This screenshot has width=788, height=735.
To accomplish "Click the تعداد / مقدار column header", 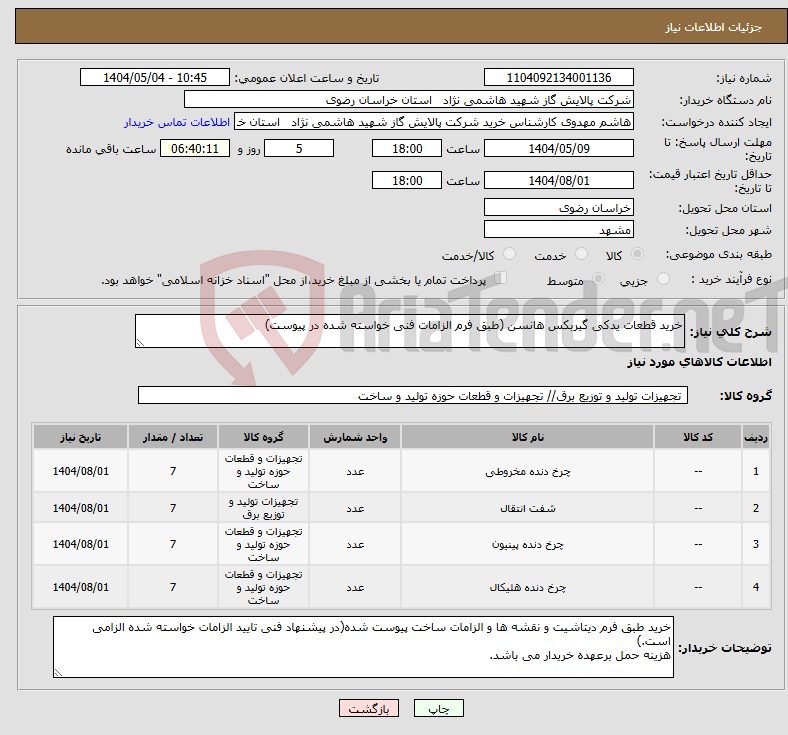I will tap(173, 437).
